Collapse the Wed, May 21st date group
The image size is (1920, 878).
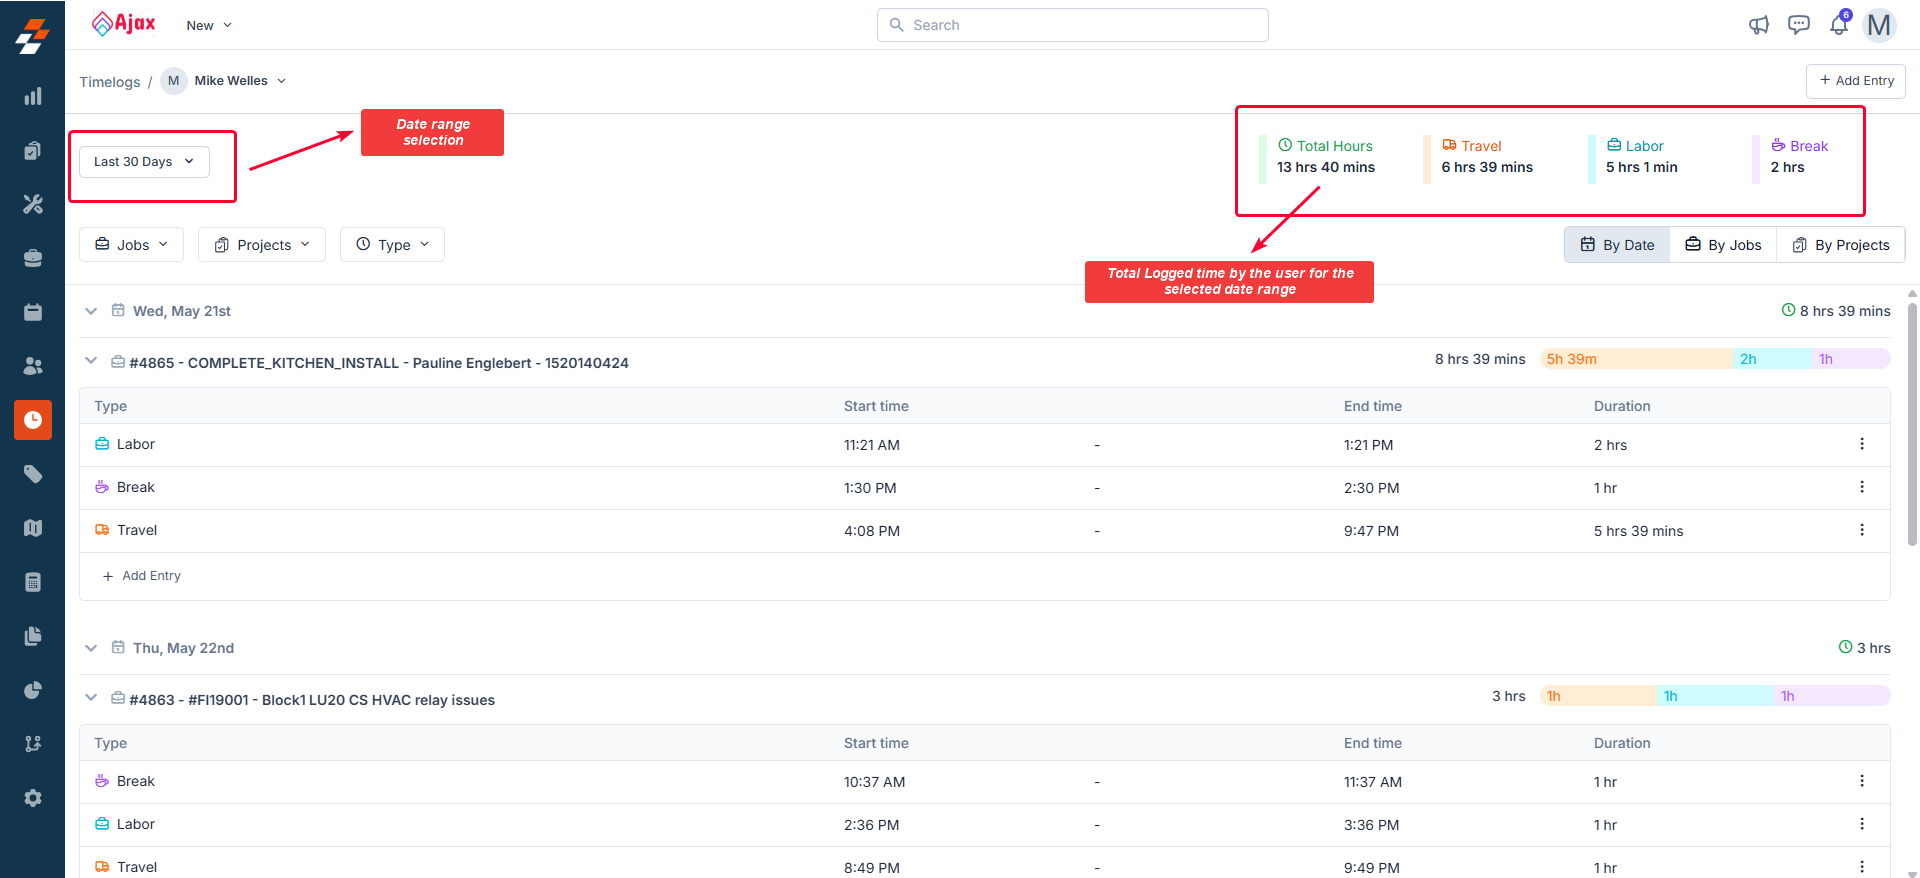point(91,311)
